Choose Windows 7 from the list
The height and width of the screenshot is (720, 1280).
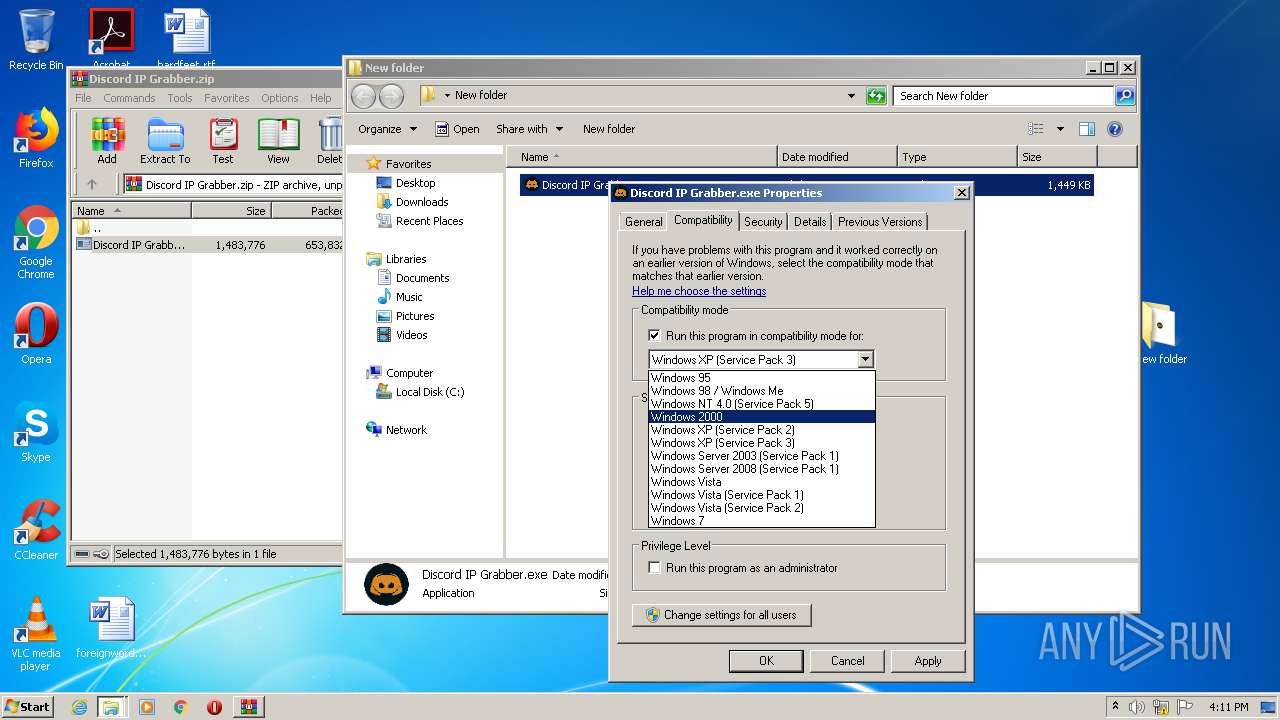(x=761, y=521)
